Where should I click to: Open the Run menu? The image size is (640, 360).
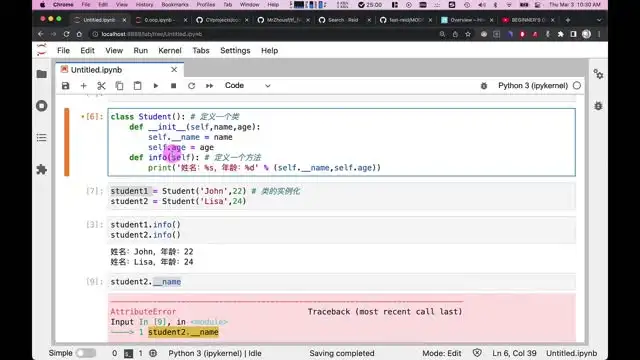pyautogui.click(x=140, y=51)
